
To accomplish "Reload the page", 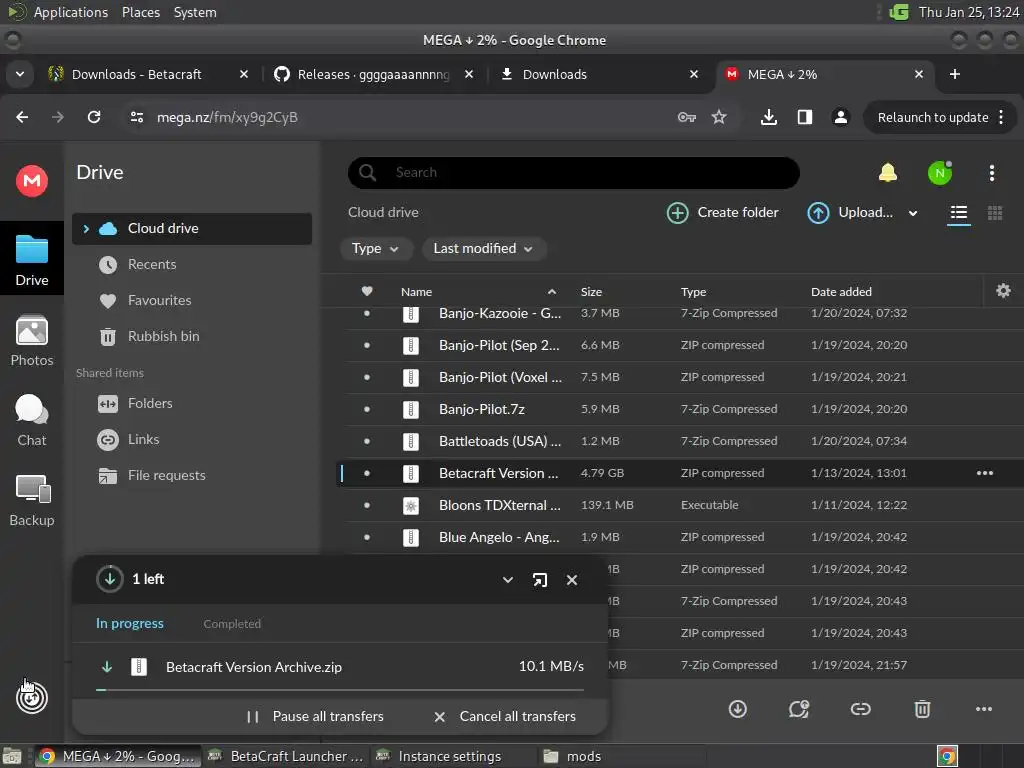I will point(94,117).
